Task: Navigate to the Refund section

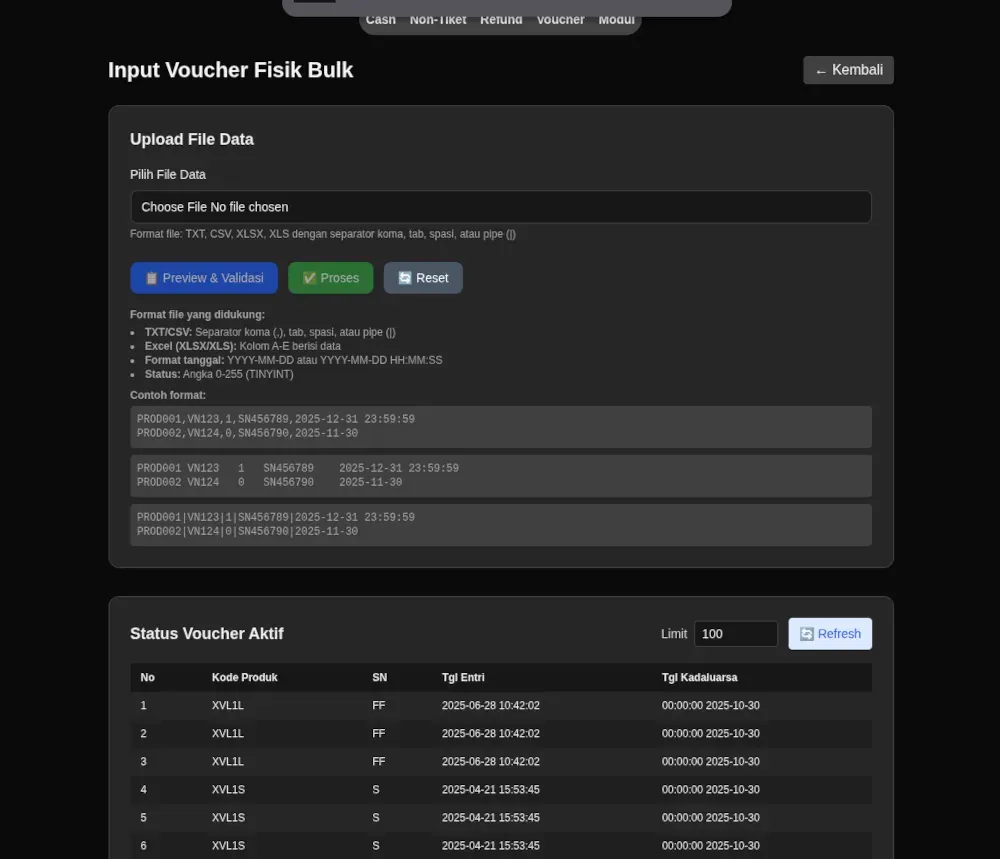Action: point(501,19)
